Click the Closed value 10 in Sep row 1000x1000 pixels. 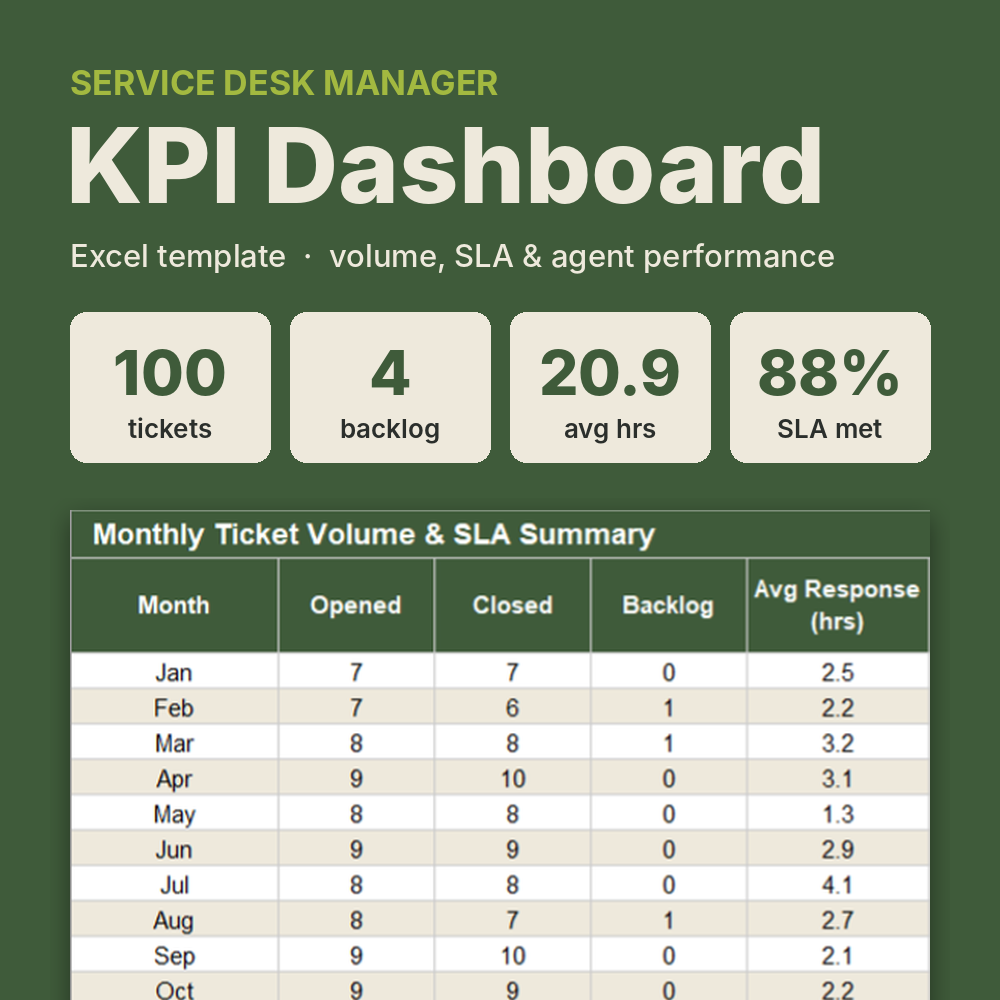tap(512, 955)
